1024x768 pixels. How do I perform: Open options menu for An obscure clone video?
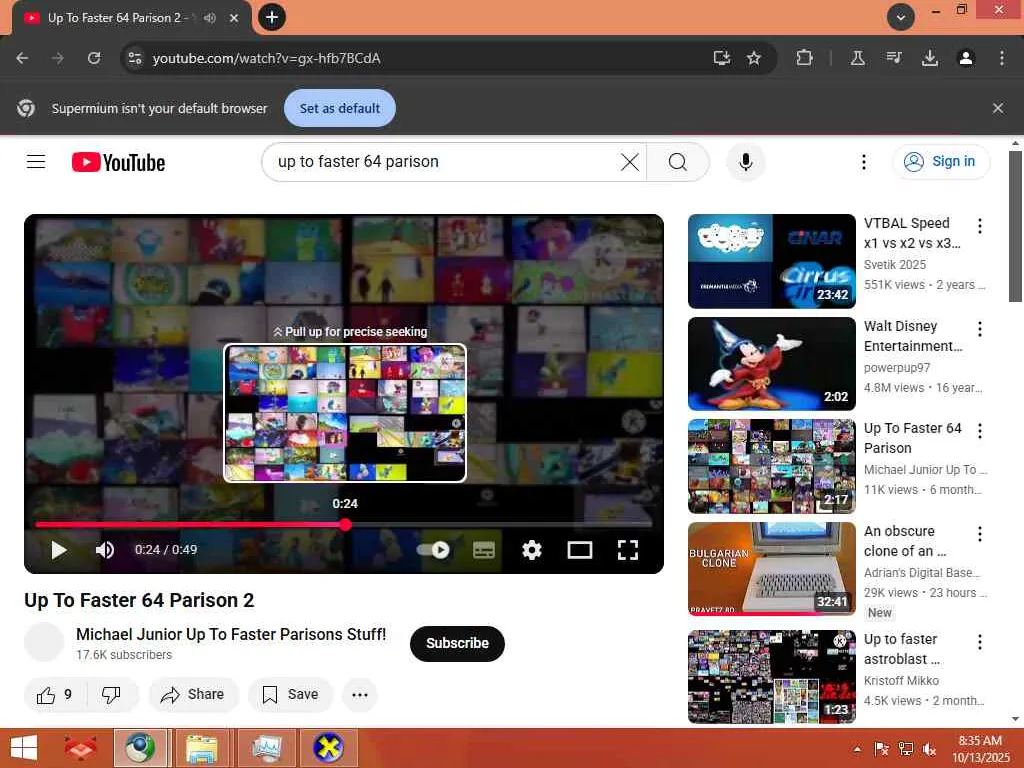(980, 534)
